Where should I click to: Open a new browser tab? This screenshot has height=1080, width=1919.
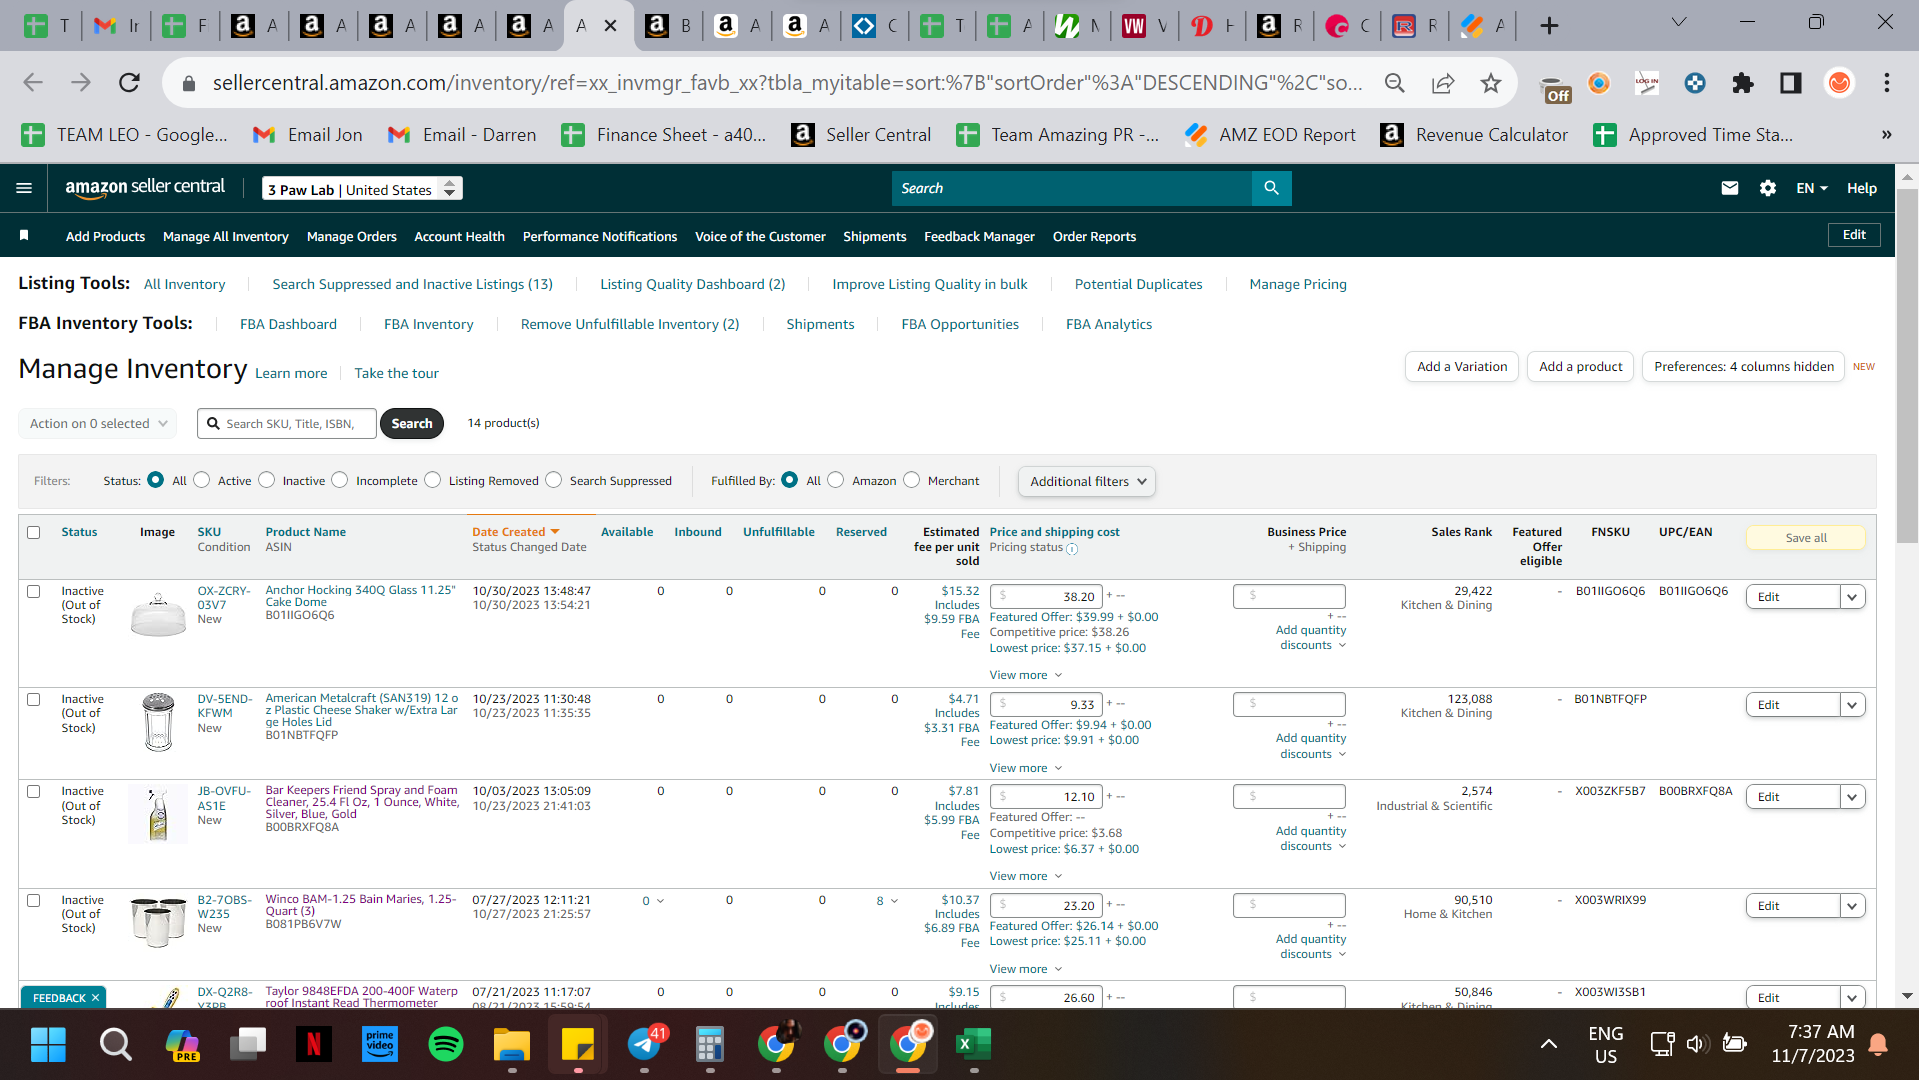click(x=1549, y=26)
